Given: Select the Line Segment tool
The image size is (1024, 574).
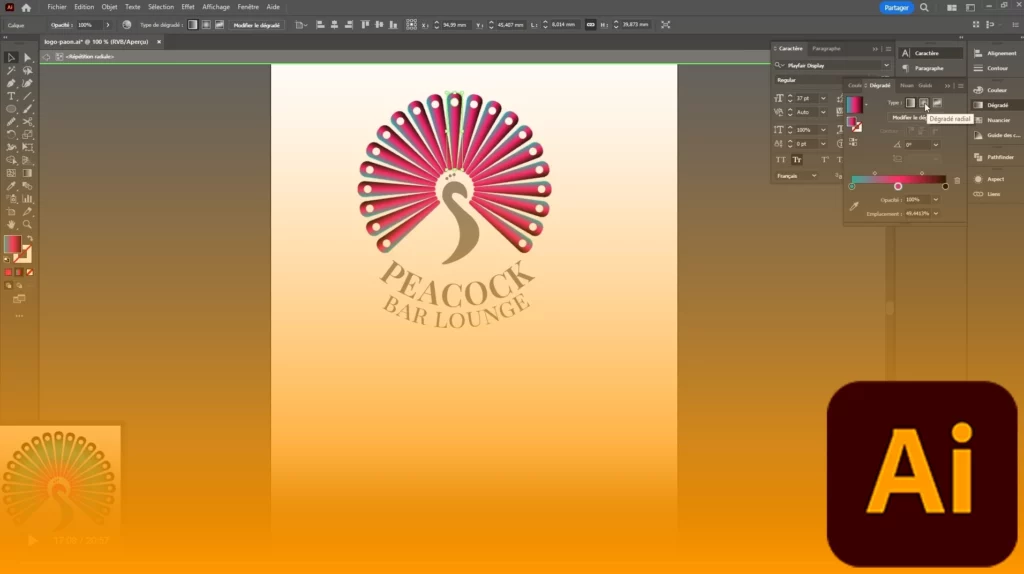Looking at the screenshot, I should (x=27, y=97).
